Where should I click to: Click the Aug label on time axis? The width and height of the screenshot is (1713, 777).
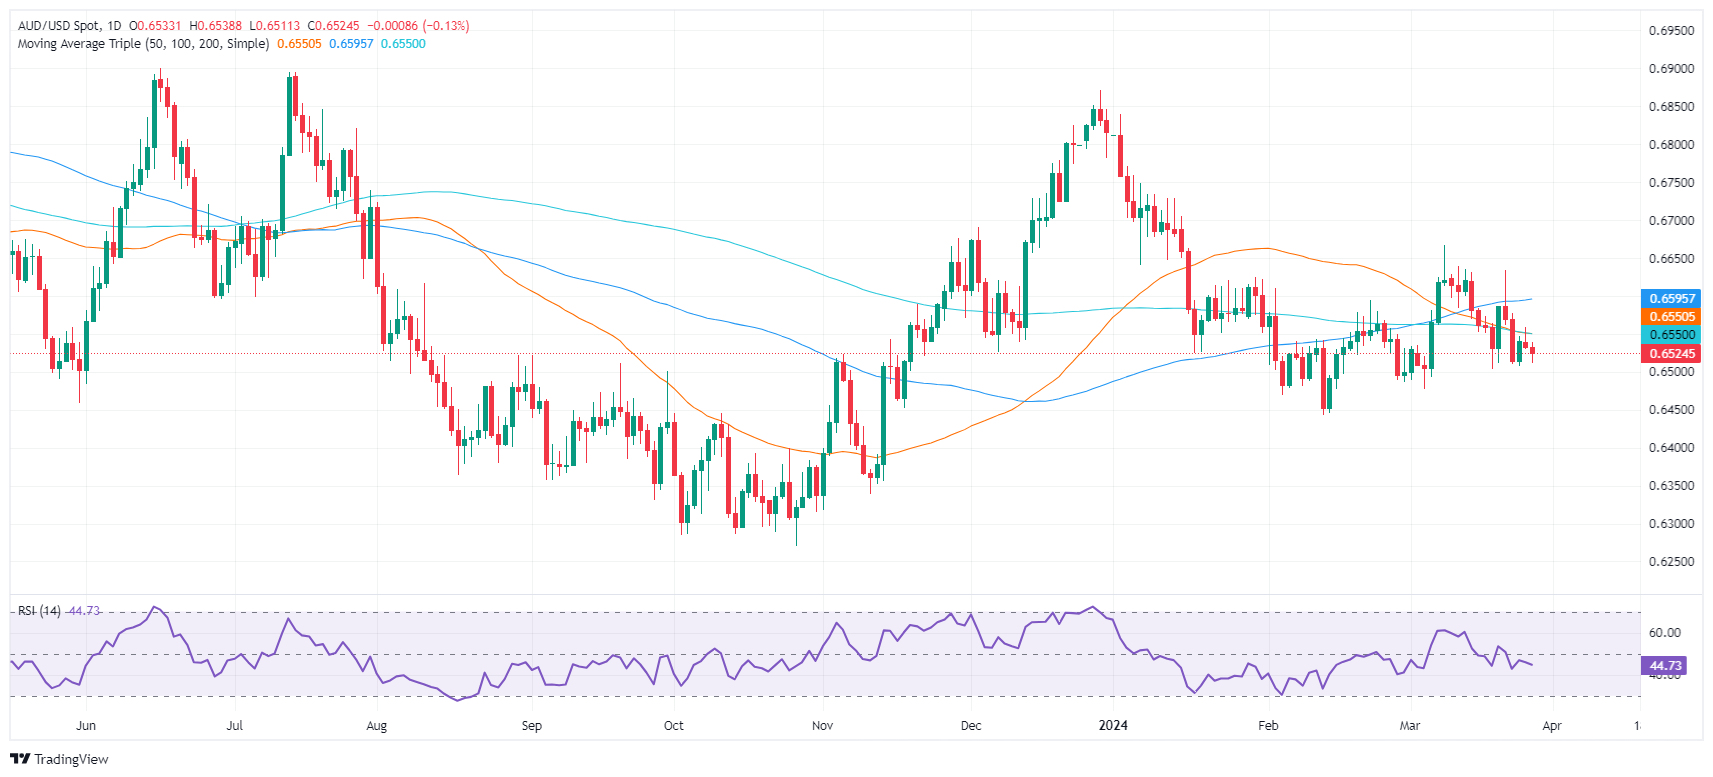pos(377,725)
